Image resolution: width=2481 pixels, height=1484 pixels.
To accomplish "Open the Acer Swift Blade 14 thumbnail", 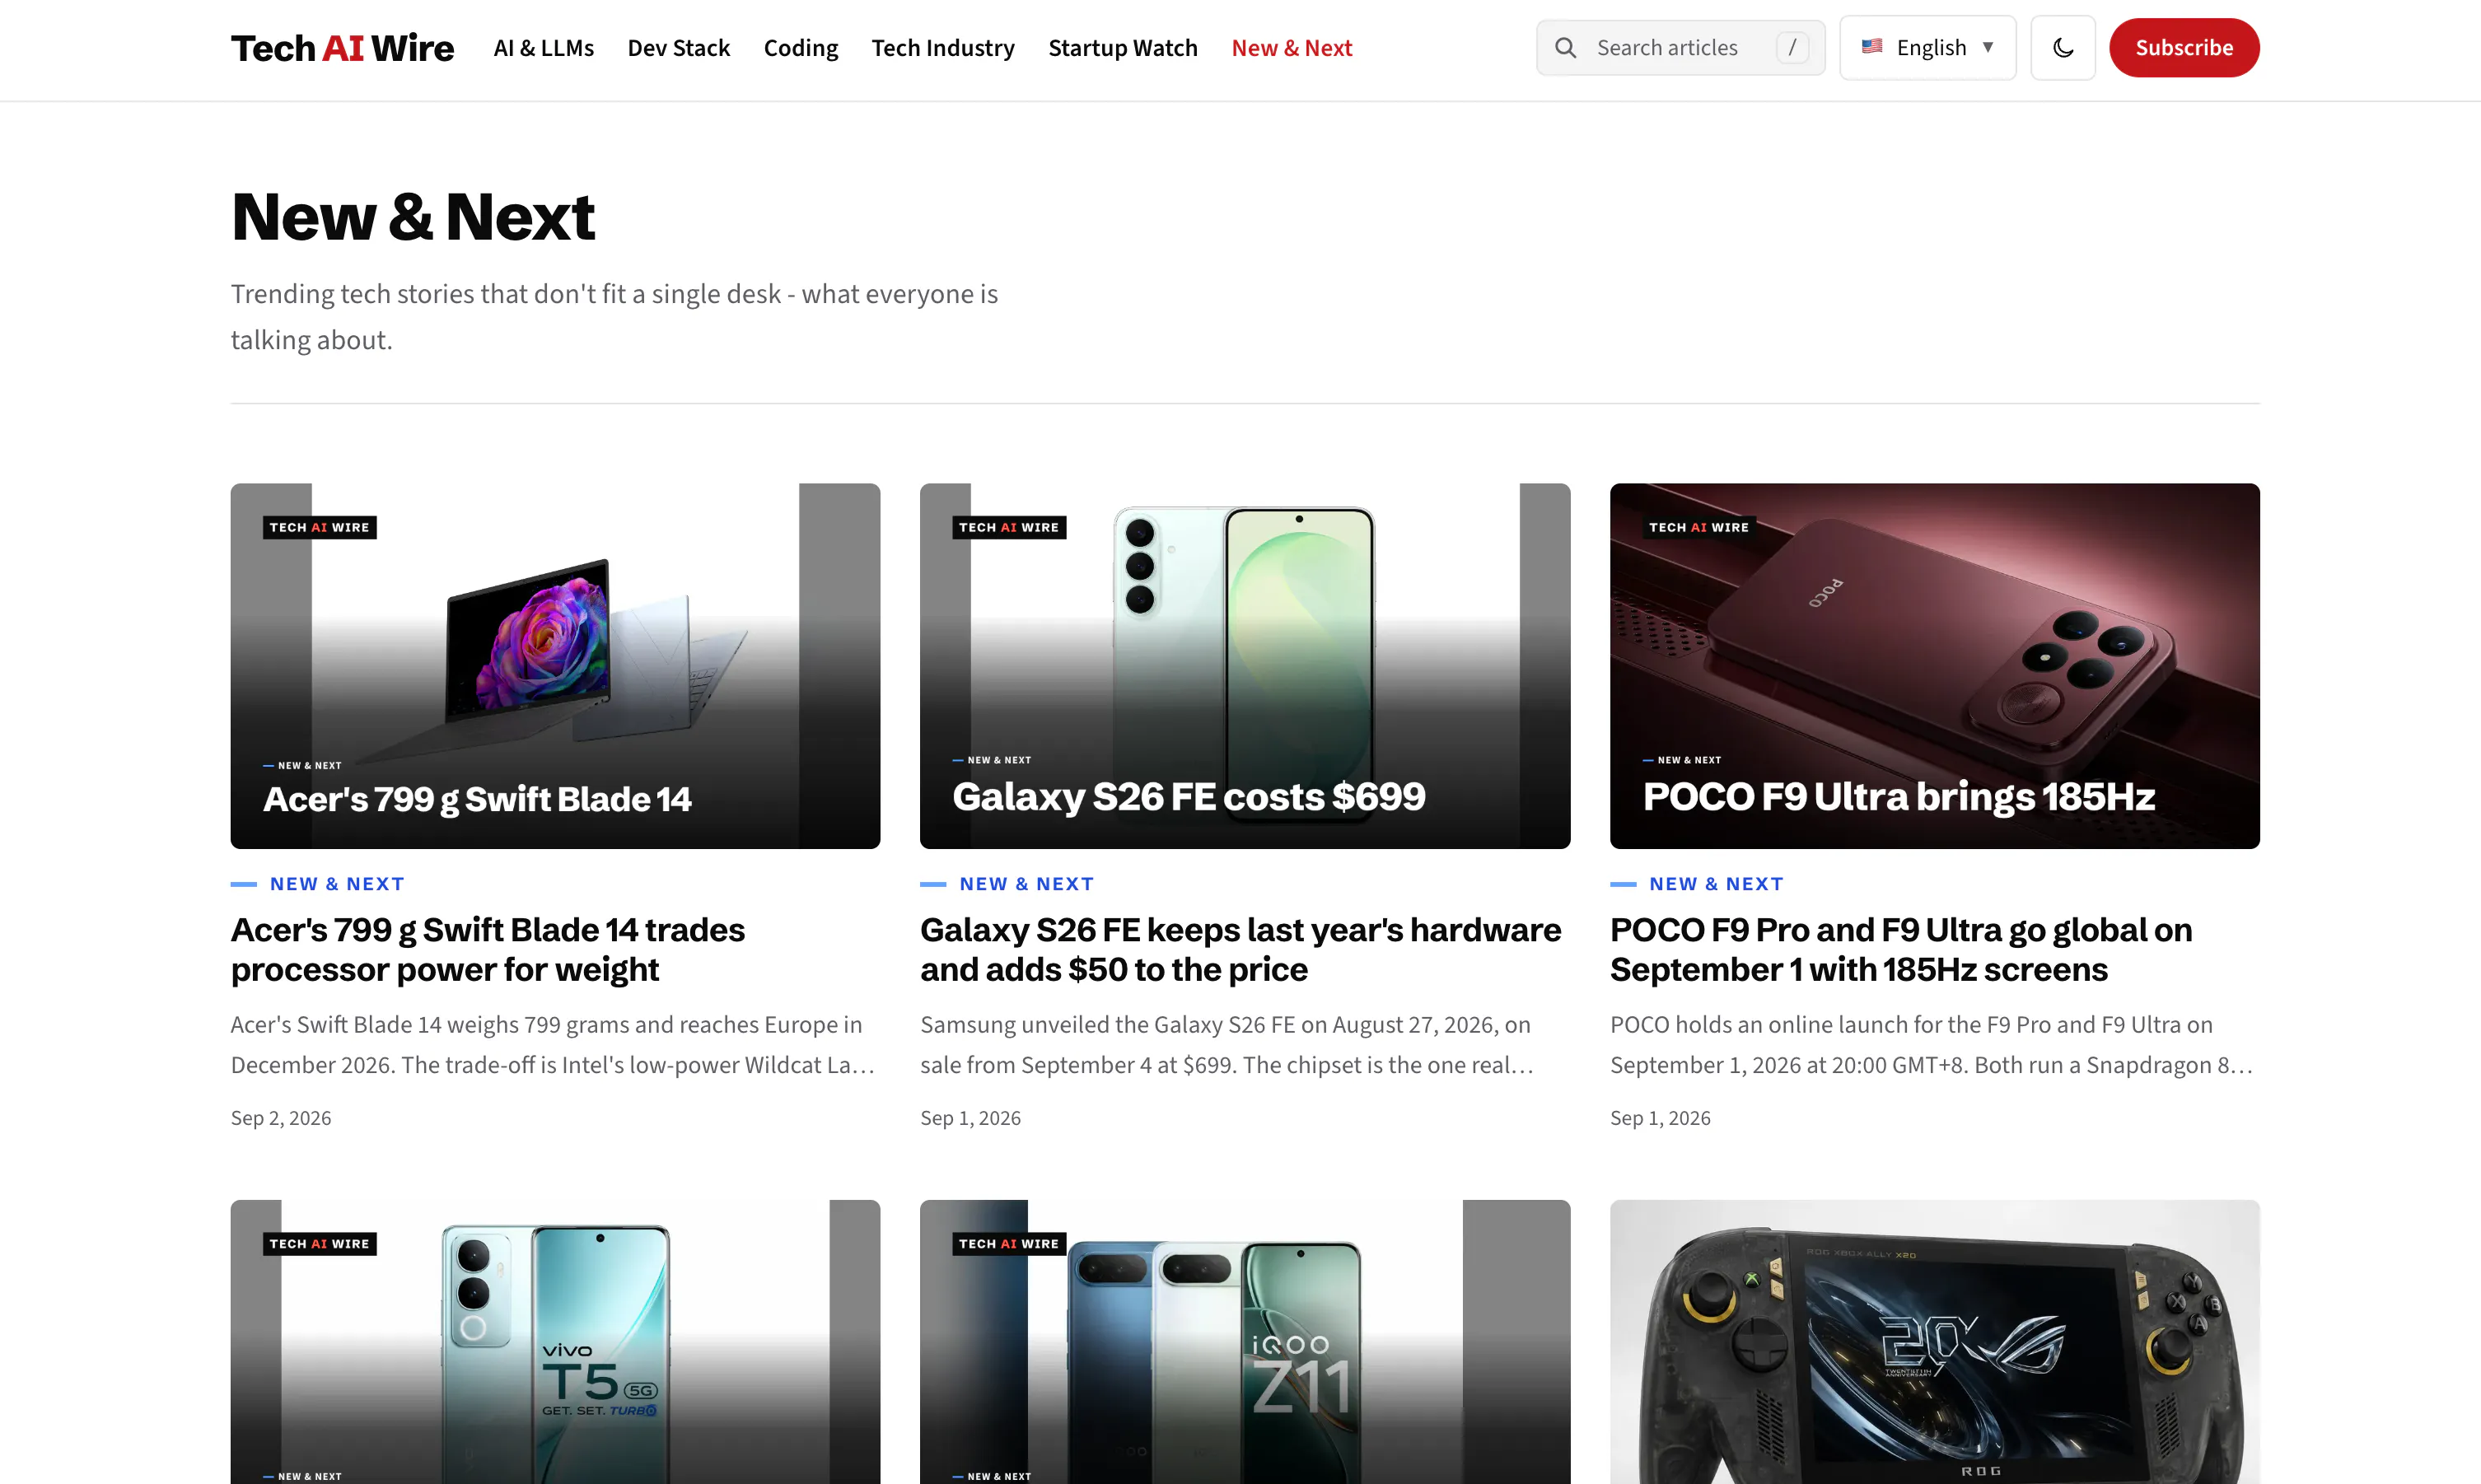I will click(555, 666).
